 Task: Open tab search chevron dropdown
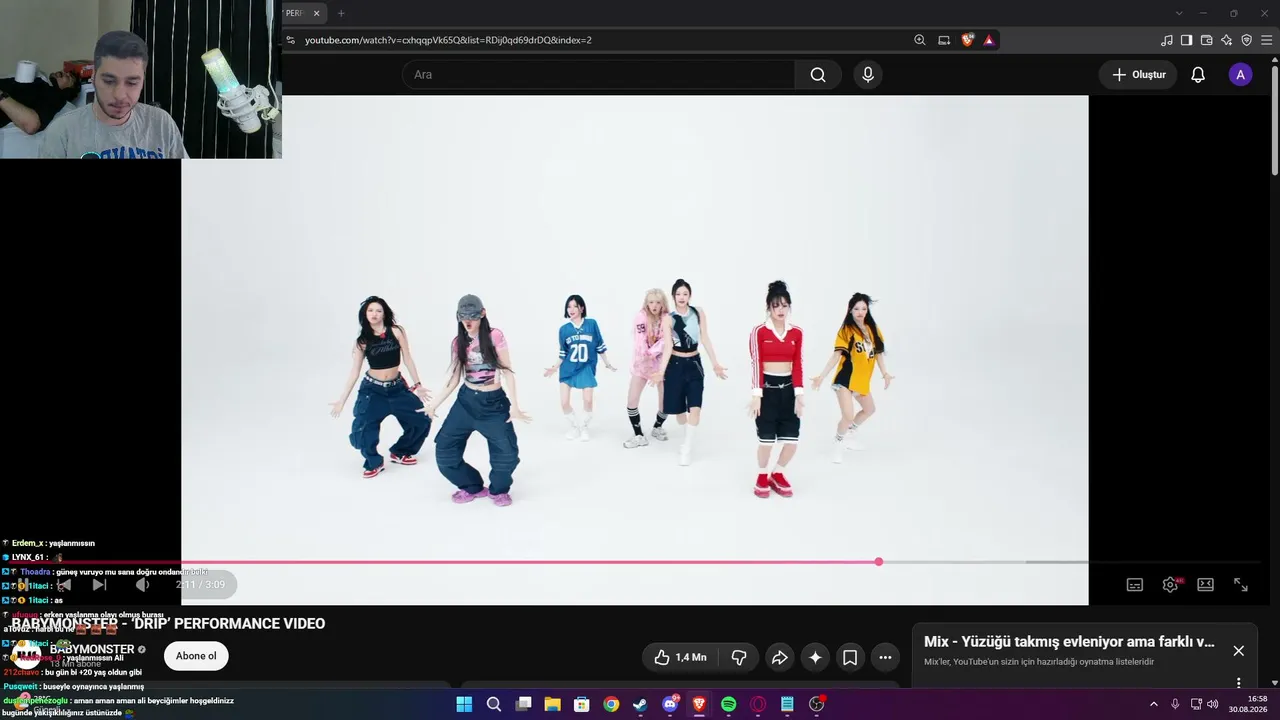coord(1179,13)
